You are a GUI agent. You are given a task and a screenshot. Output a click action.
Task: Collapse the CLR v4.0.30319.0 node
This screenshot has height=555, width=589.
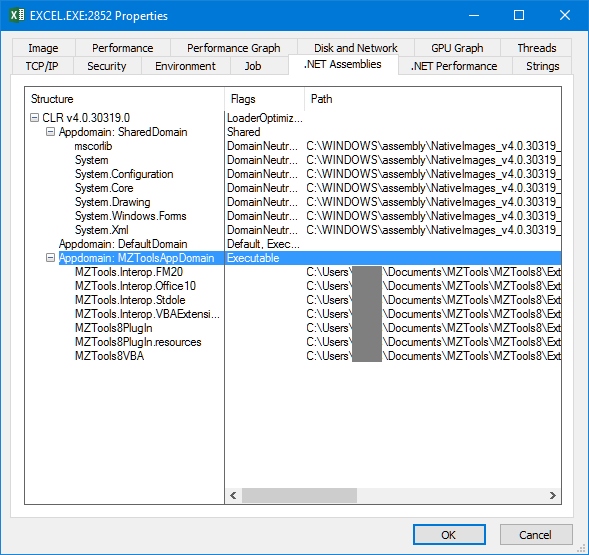34,118
